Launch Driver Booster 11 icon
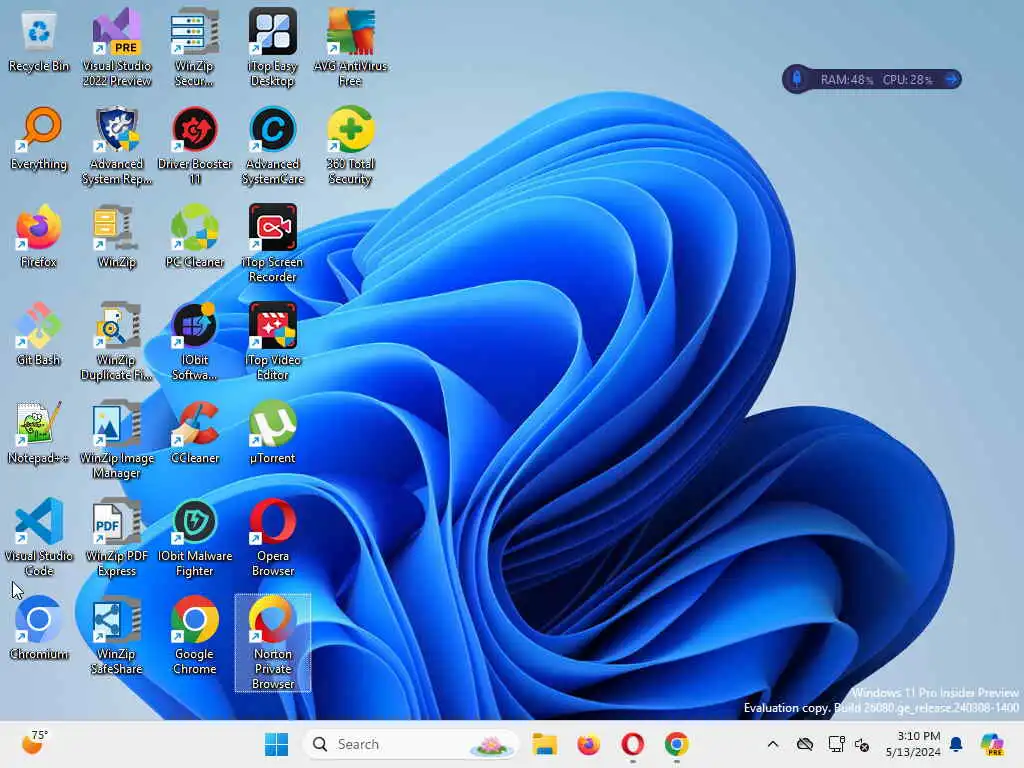Screen dimensions: 1024x768 tap(195, 146)
